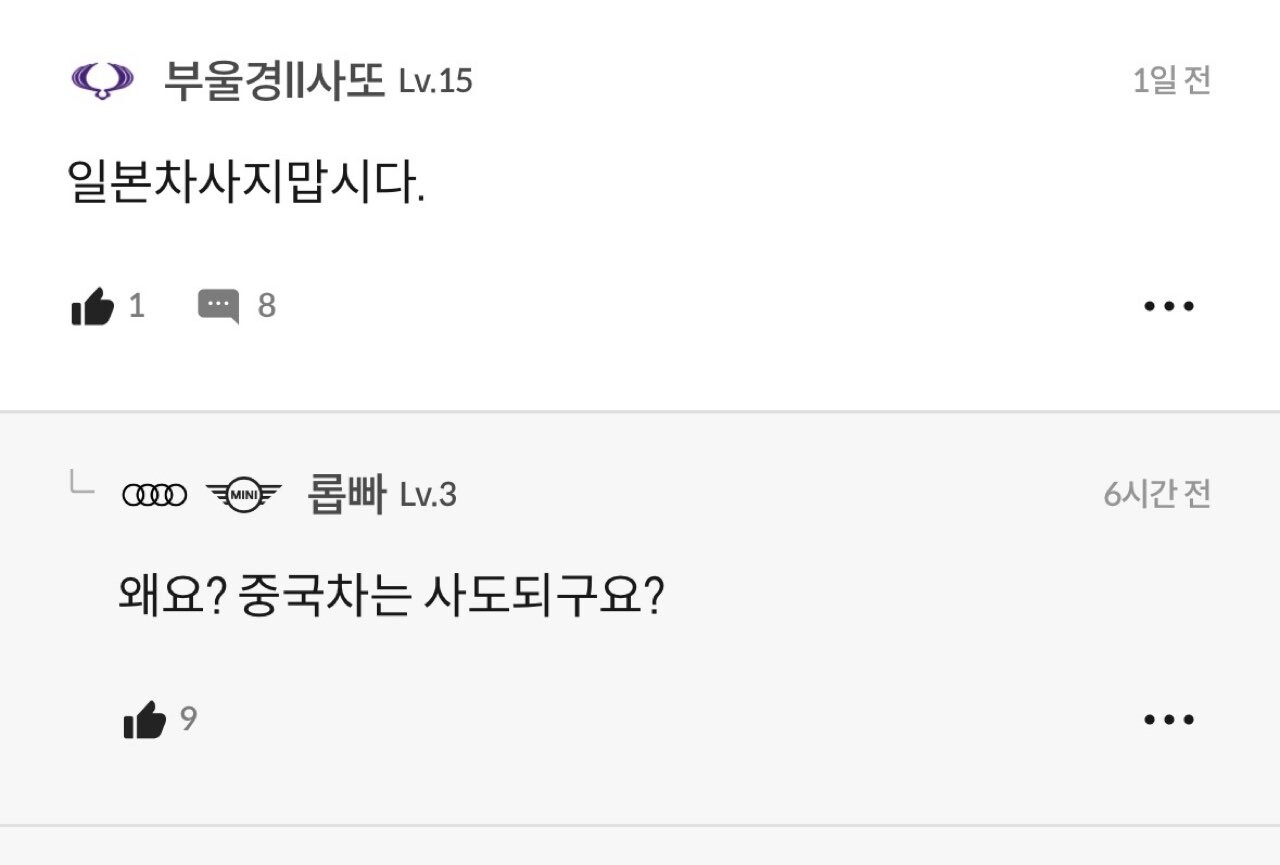Like the reply by 롭빠
This screenshot has height=865, width=1280.
click(145, 720)
